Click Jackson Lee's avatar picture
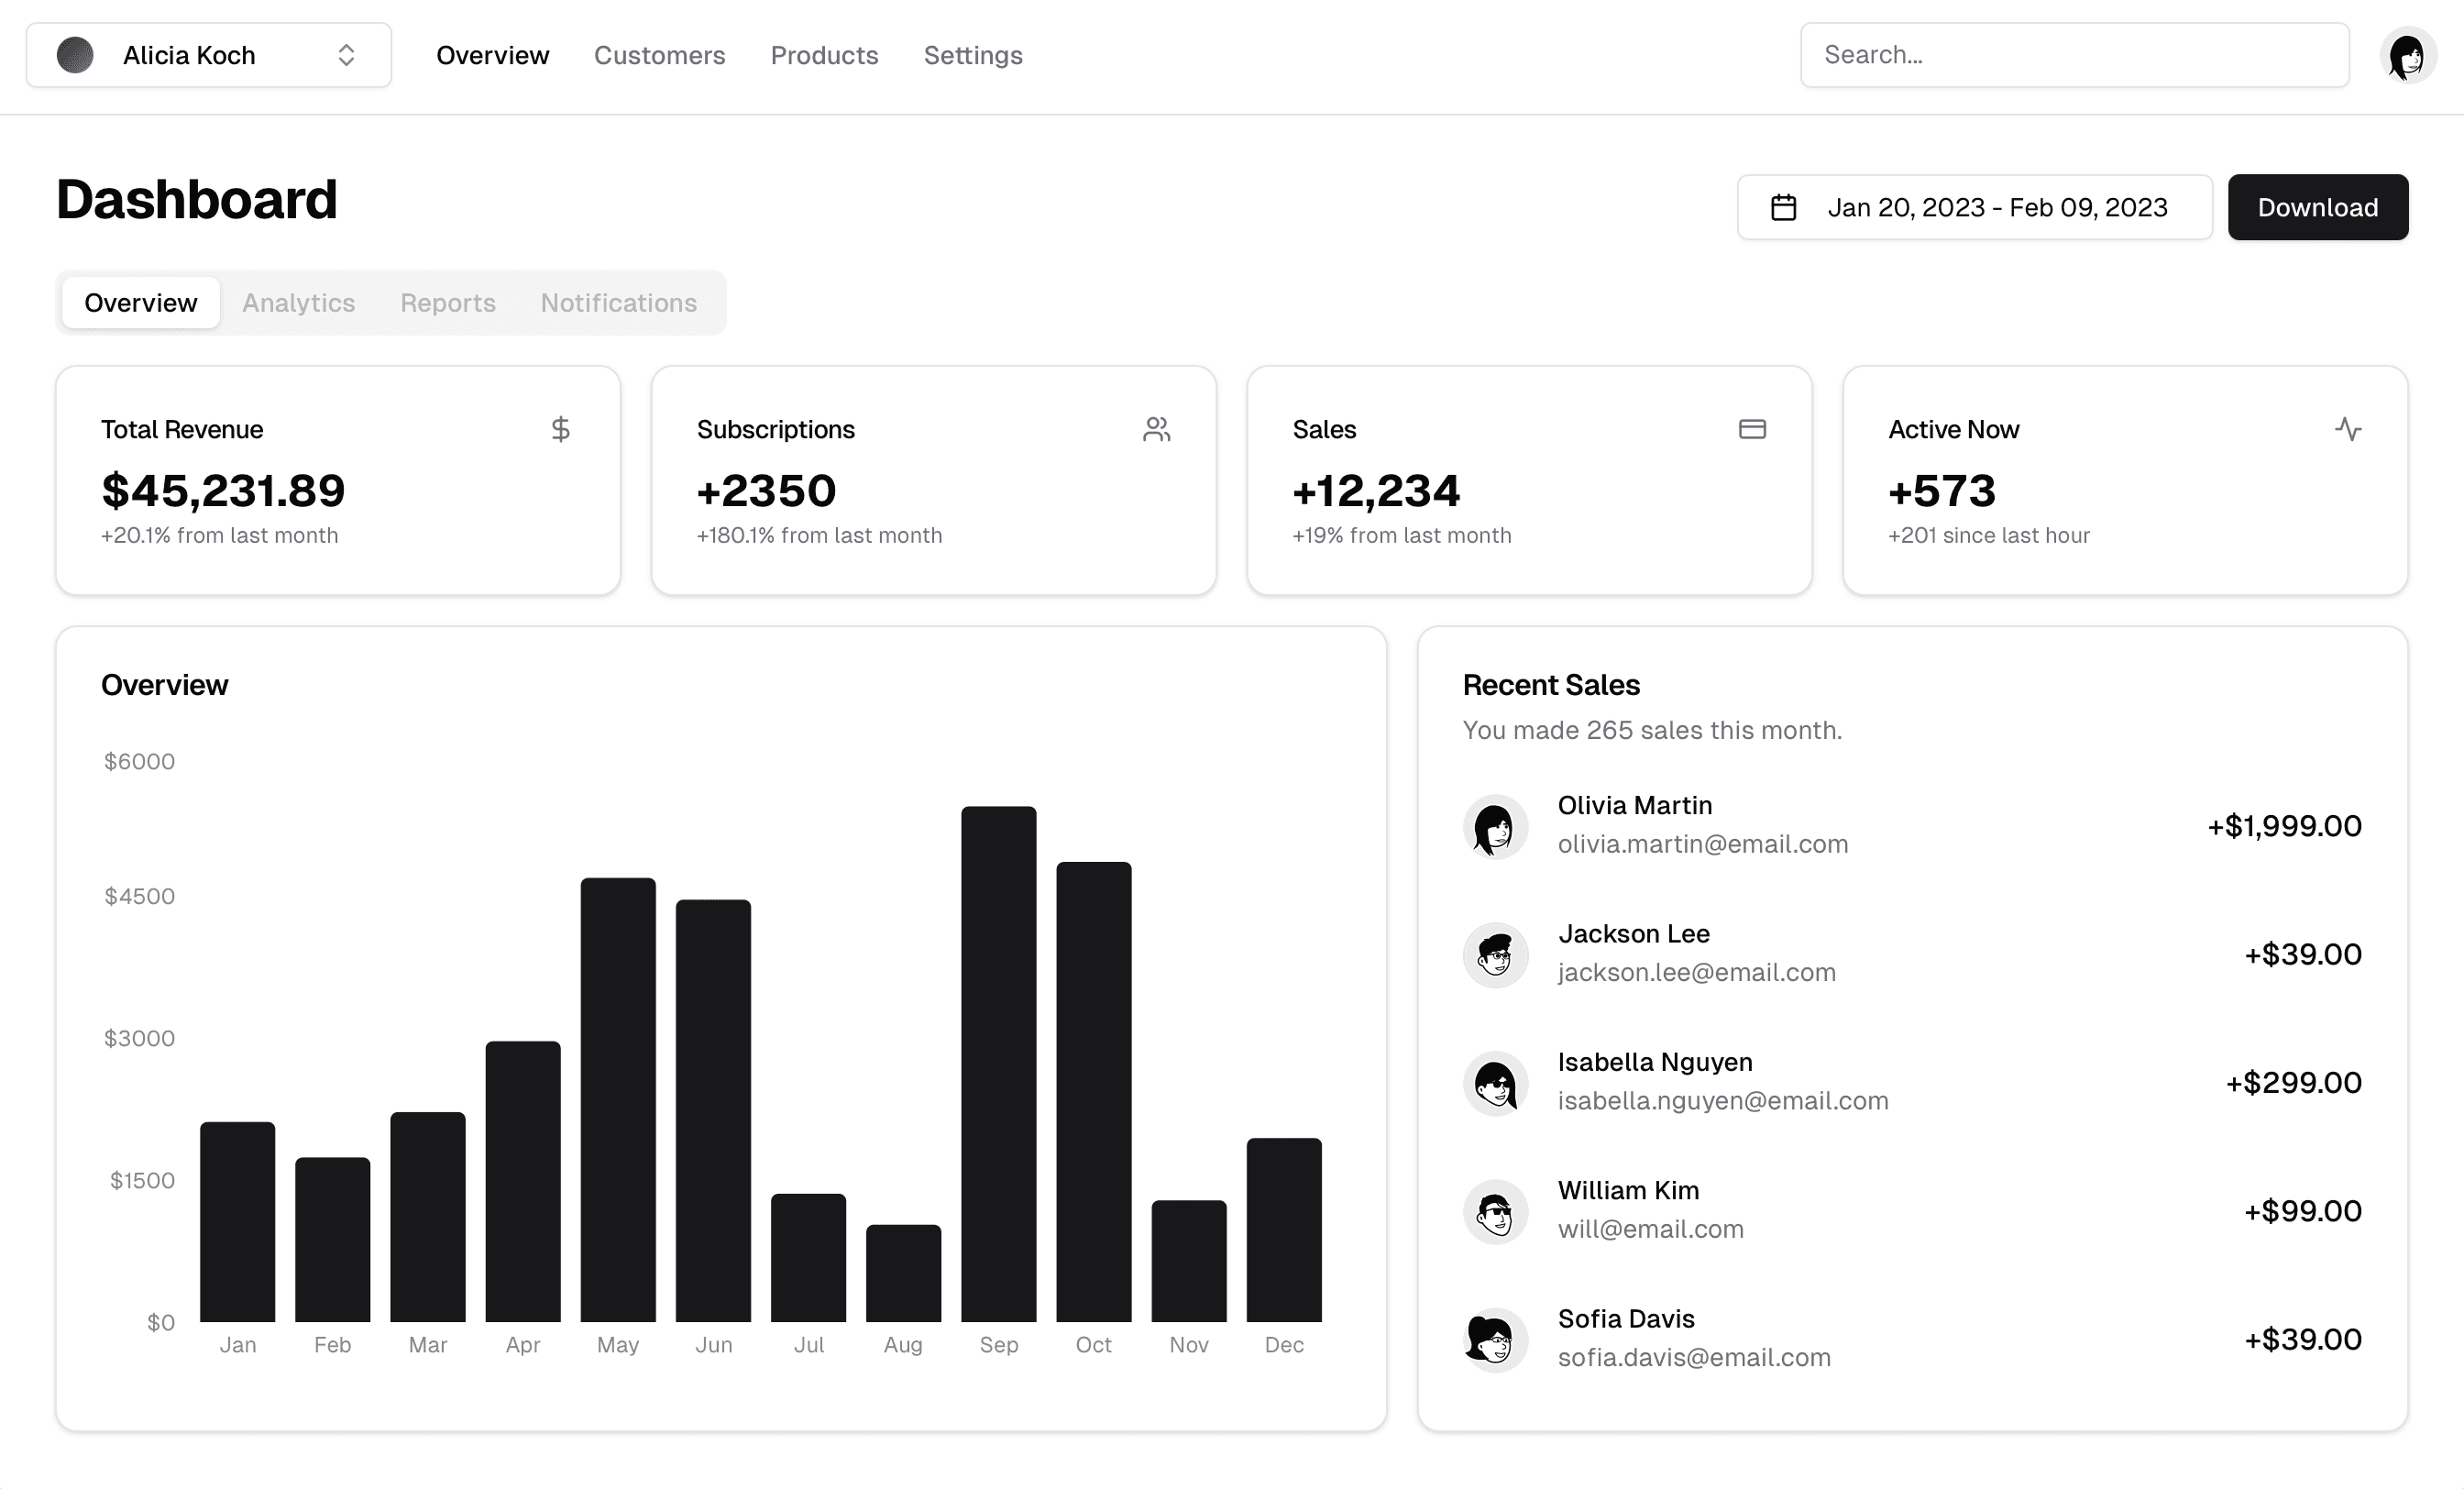 (1495, 955)
